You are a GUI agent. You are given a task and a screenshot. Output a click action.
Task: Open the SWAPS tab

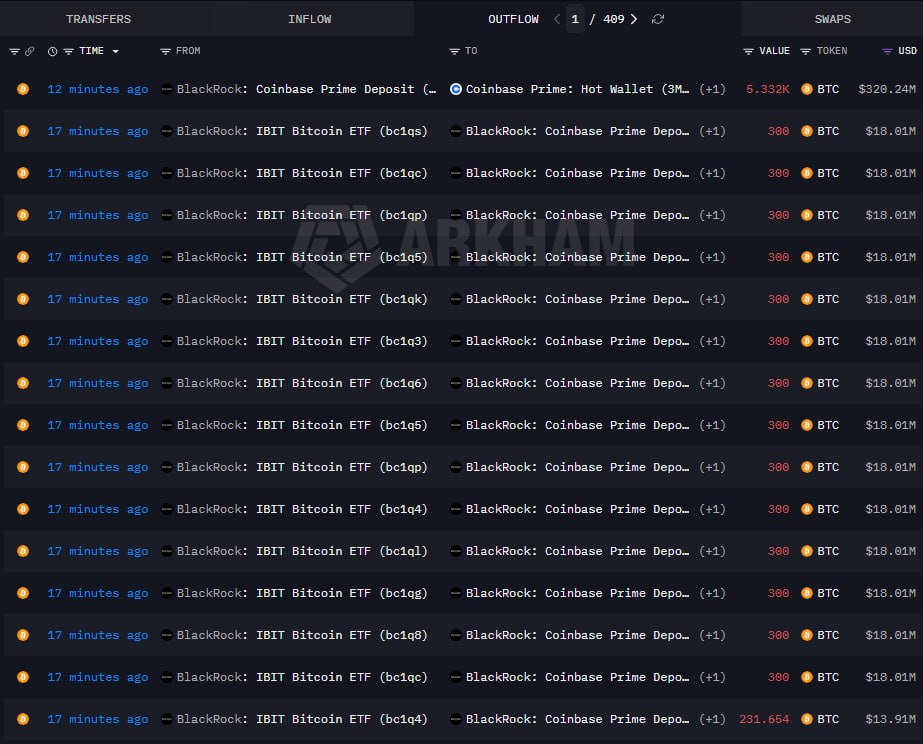832,19
